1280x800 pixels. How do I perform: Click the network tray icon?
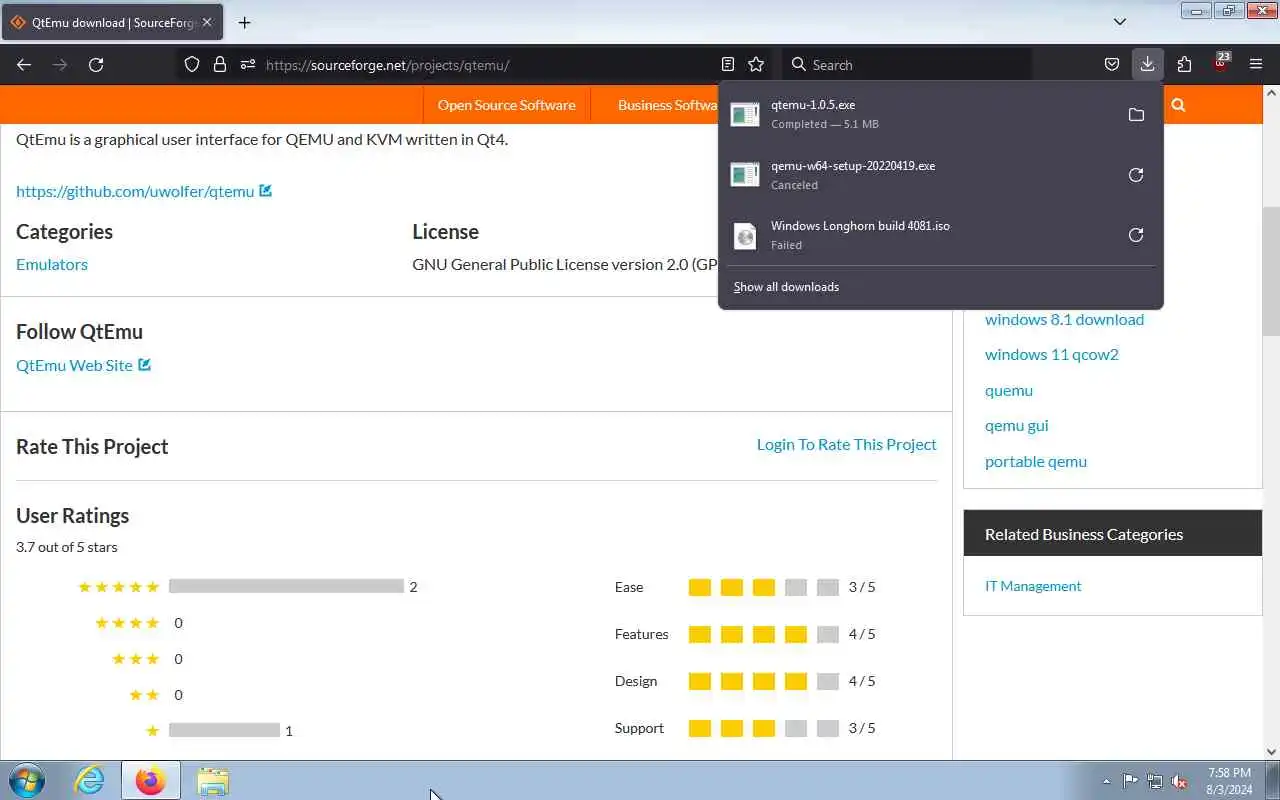[1155, 781]
